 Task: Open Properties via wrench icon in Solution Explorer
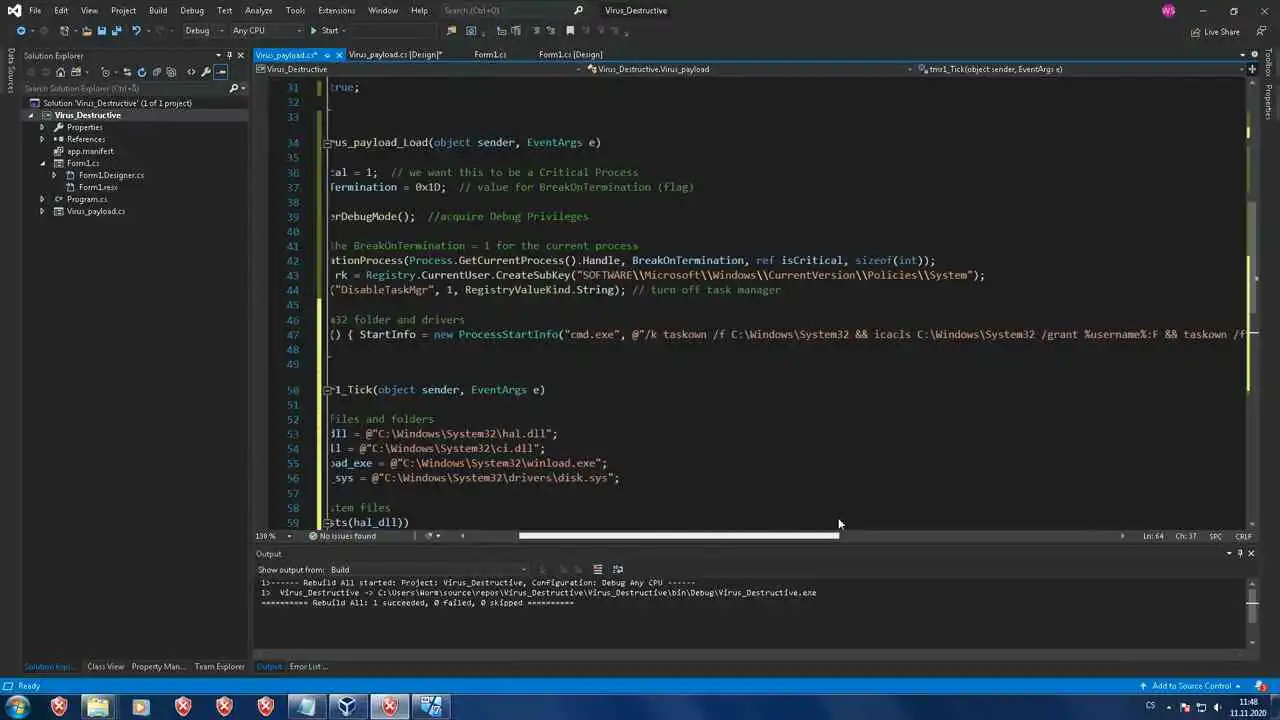206,72
